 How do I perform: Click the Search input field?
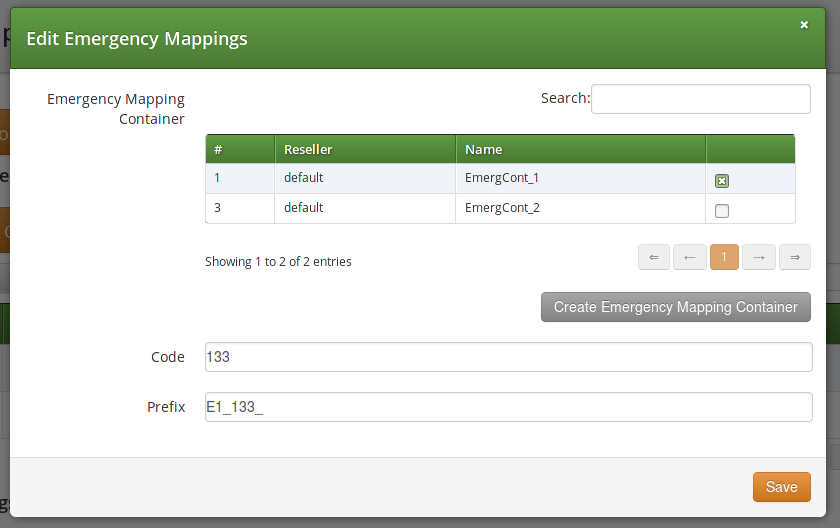pos(700,99)
